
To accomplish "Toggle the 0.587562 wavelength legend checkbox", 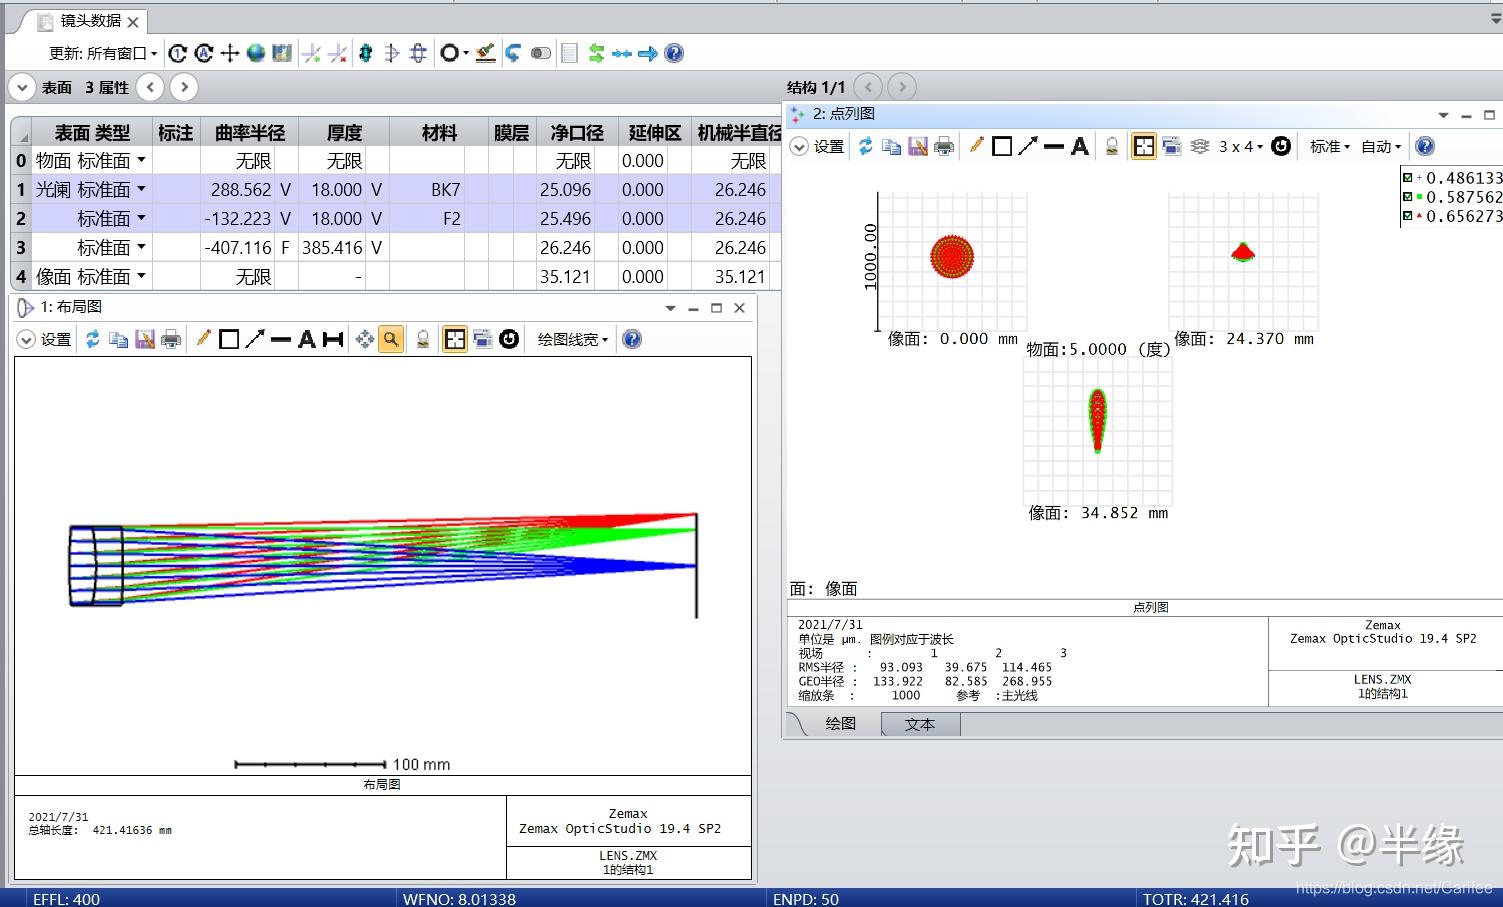I will (1407, 197).
